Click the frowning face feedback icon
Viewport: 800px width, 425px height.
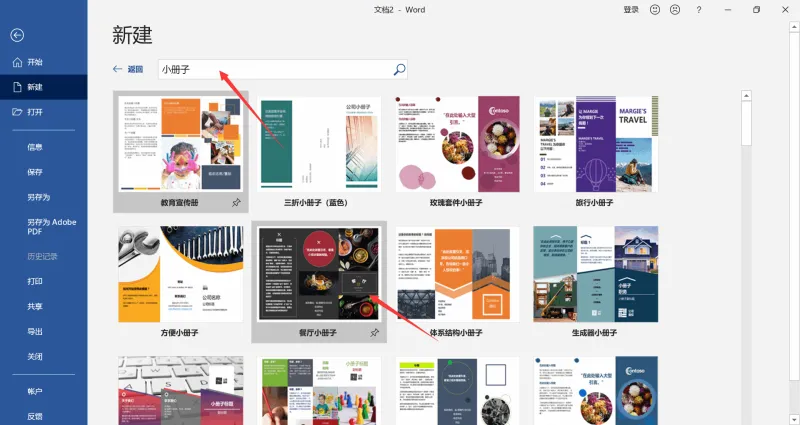(675, 10)
